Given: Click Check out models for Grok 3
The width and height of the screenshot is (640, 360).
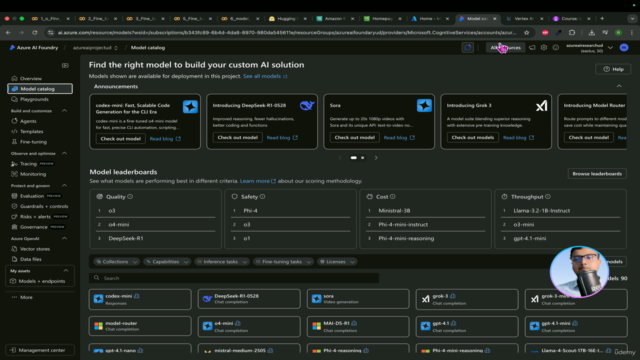Looking at the screenshot, I should (473, 138).
